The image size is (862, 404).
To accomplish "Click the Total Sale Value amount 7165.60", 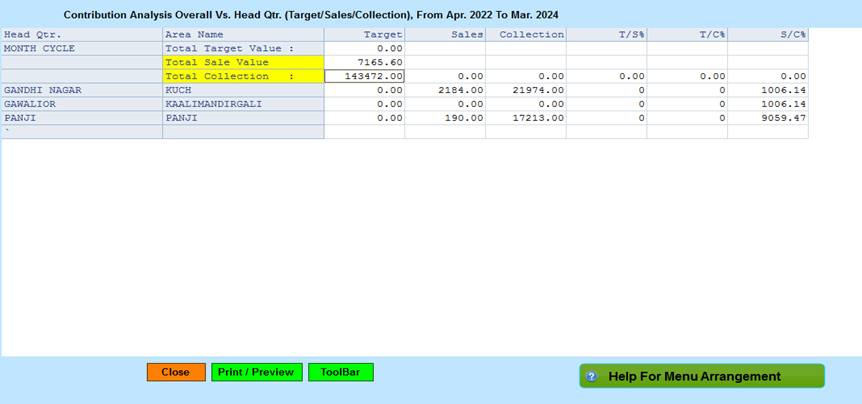I will pos(365,62).
